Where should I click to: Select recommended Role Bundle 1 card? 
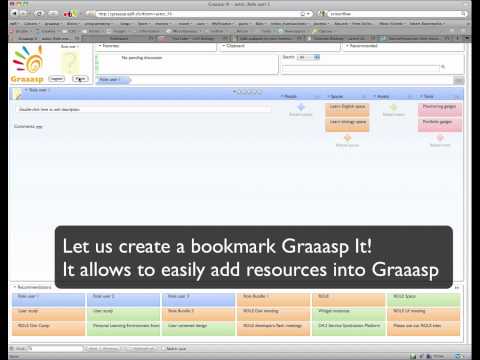274,299
